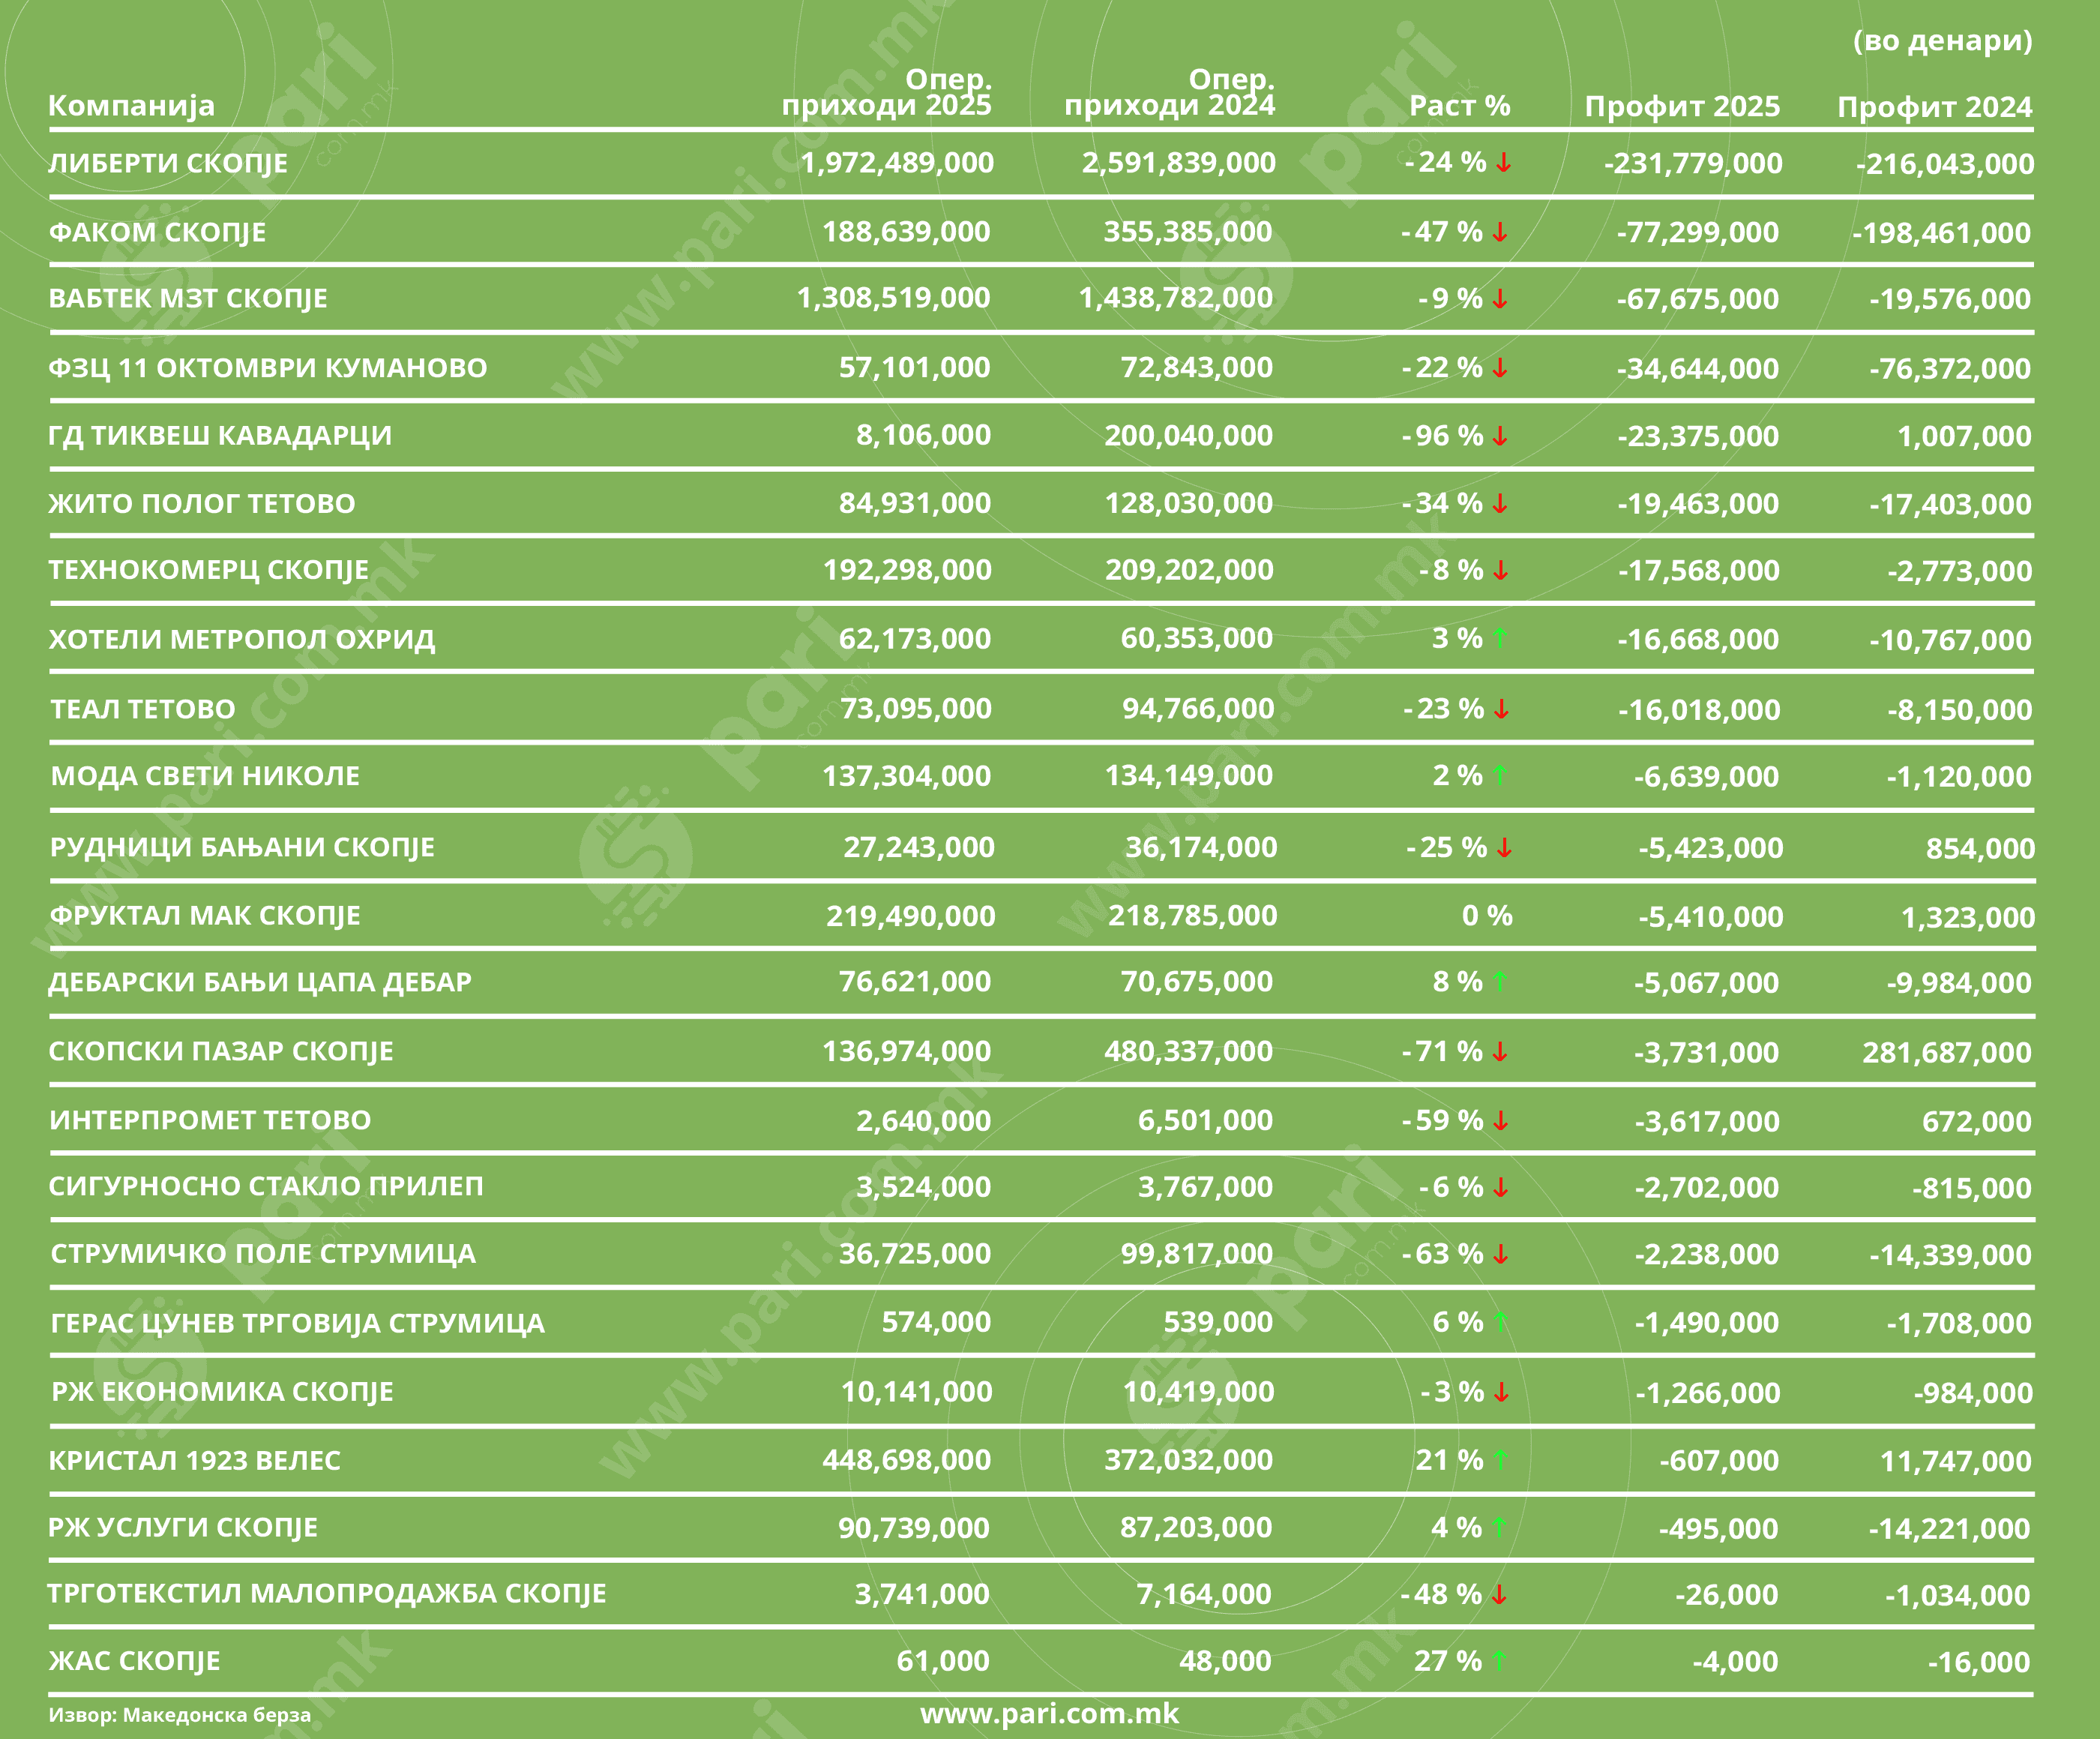
Task: Click the Профит 2025 column header
Action: point(1682,106)
